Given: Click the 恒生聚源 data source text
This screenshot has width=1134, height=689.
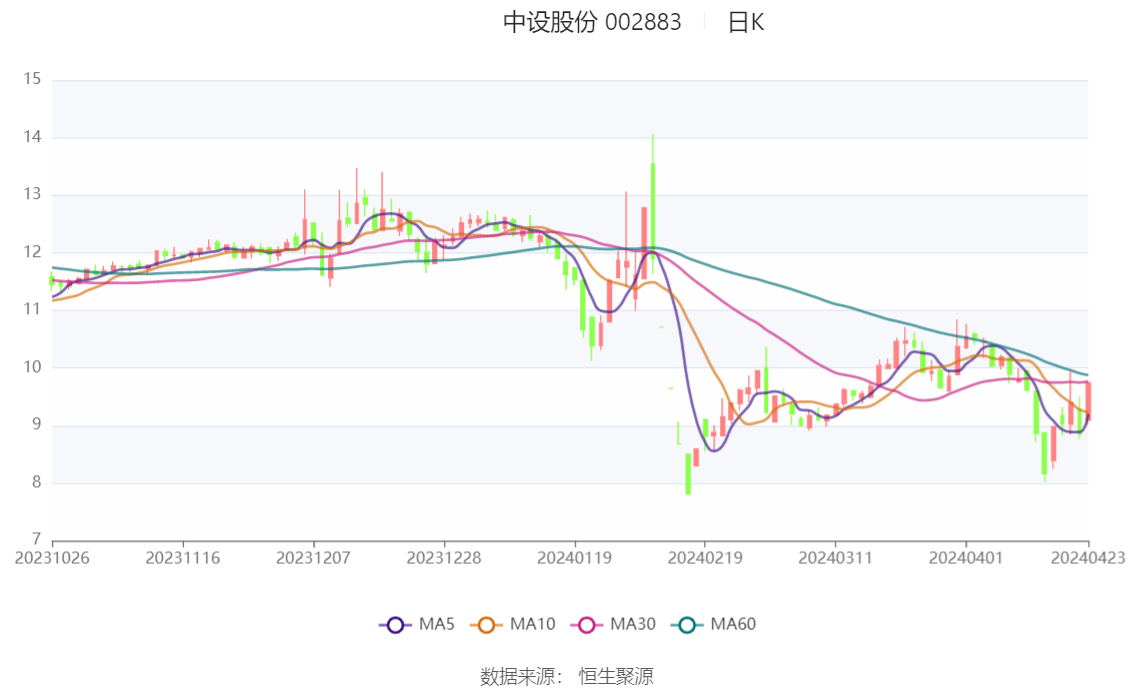Looking at the screenshot, I should 615,677.
